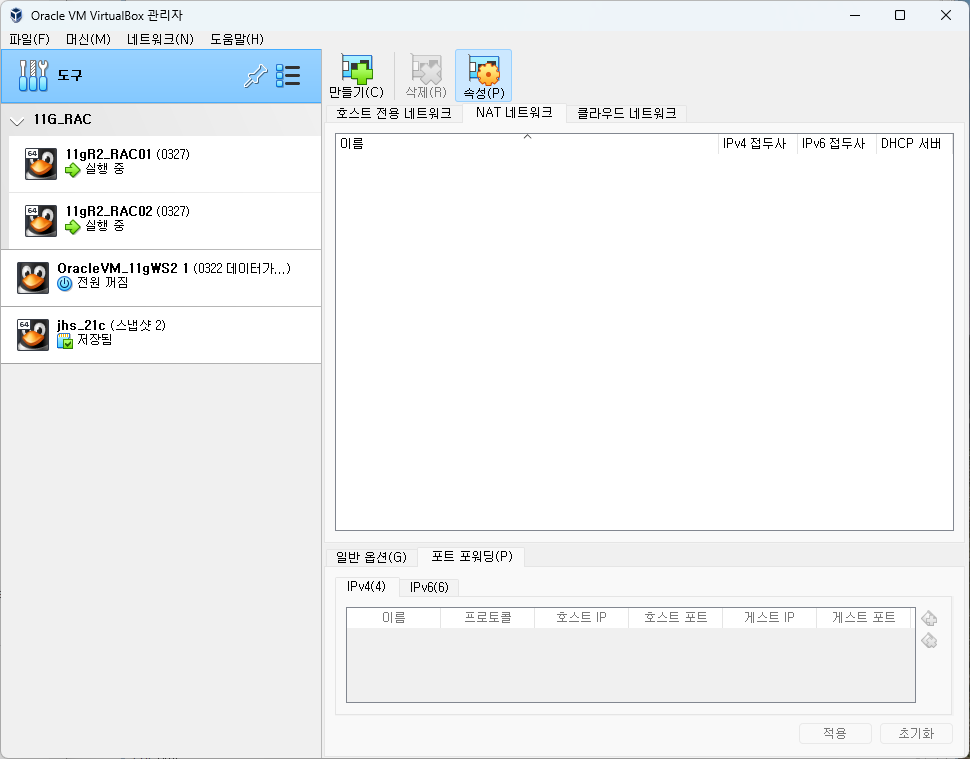Open the 네트워크(N) menu
Image resolution: width=970 pixels, height=759 pixels.
[x=160, y=40]
